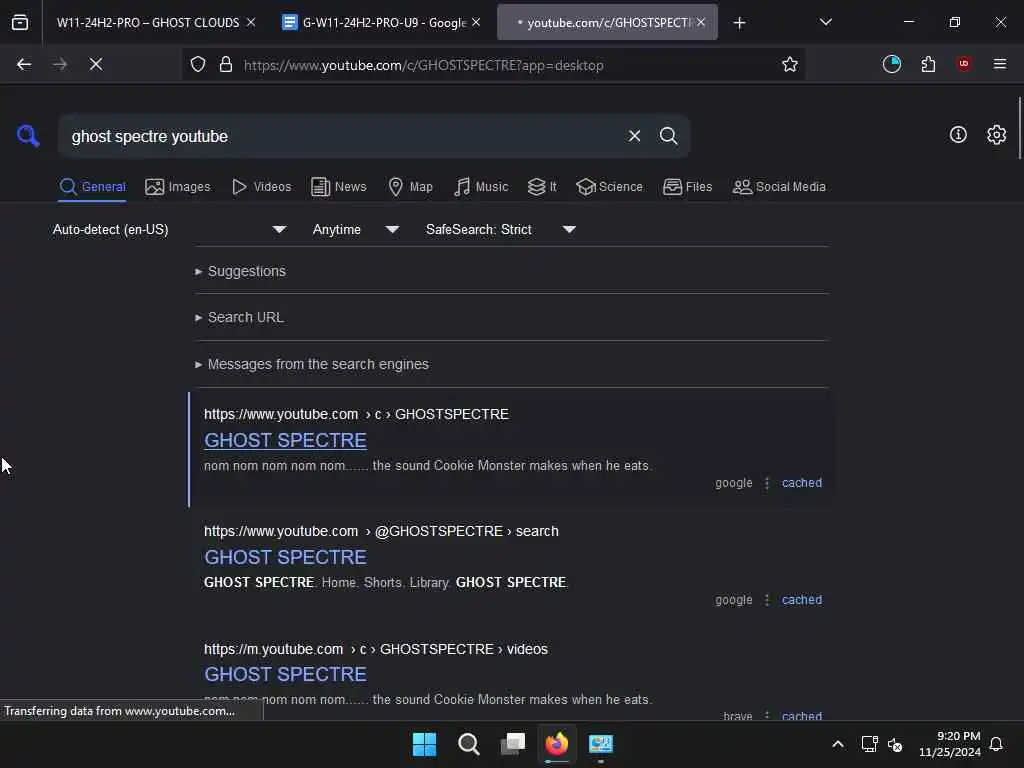1024x768 pixels.
Task: Open three-dot menu on second result
Action: pyautogui.click(x=767, y=600)
